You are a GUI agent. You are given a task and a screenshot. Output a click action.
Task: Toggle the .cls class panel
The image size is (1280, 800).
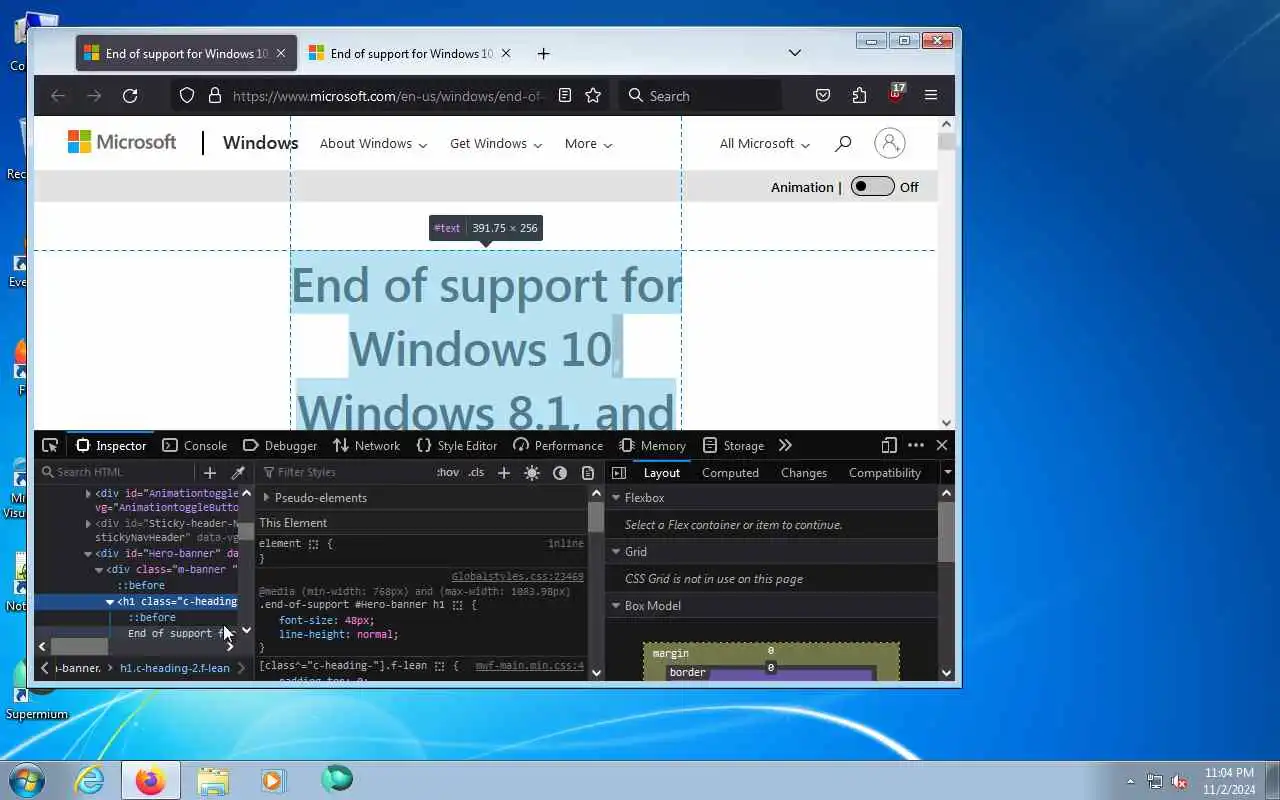click(476, 473)
